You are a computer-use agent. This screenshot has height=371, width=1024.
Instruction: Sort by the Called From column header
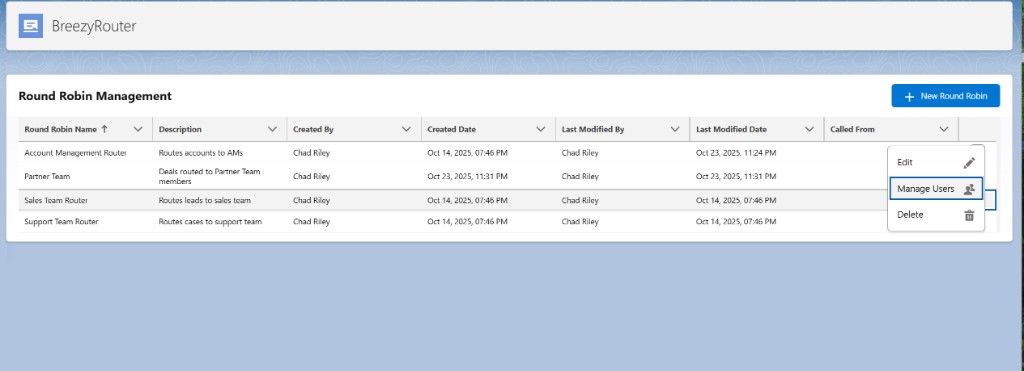(852, 129)
